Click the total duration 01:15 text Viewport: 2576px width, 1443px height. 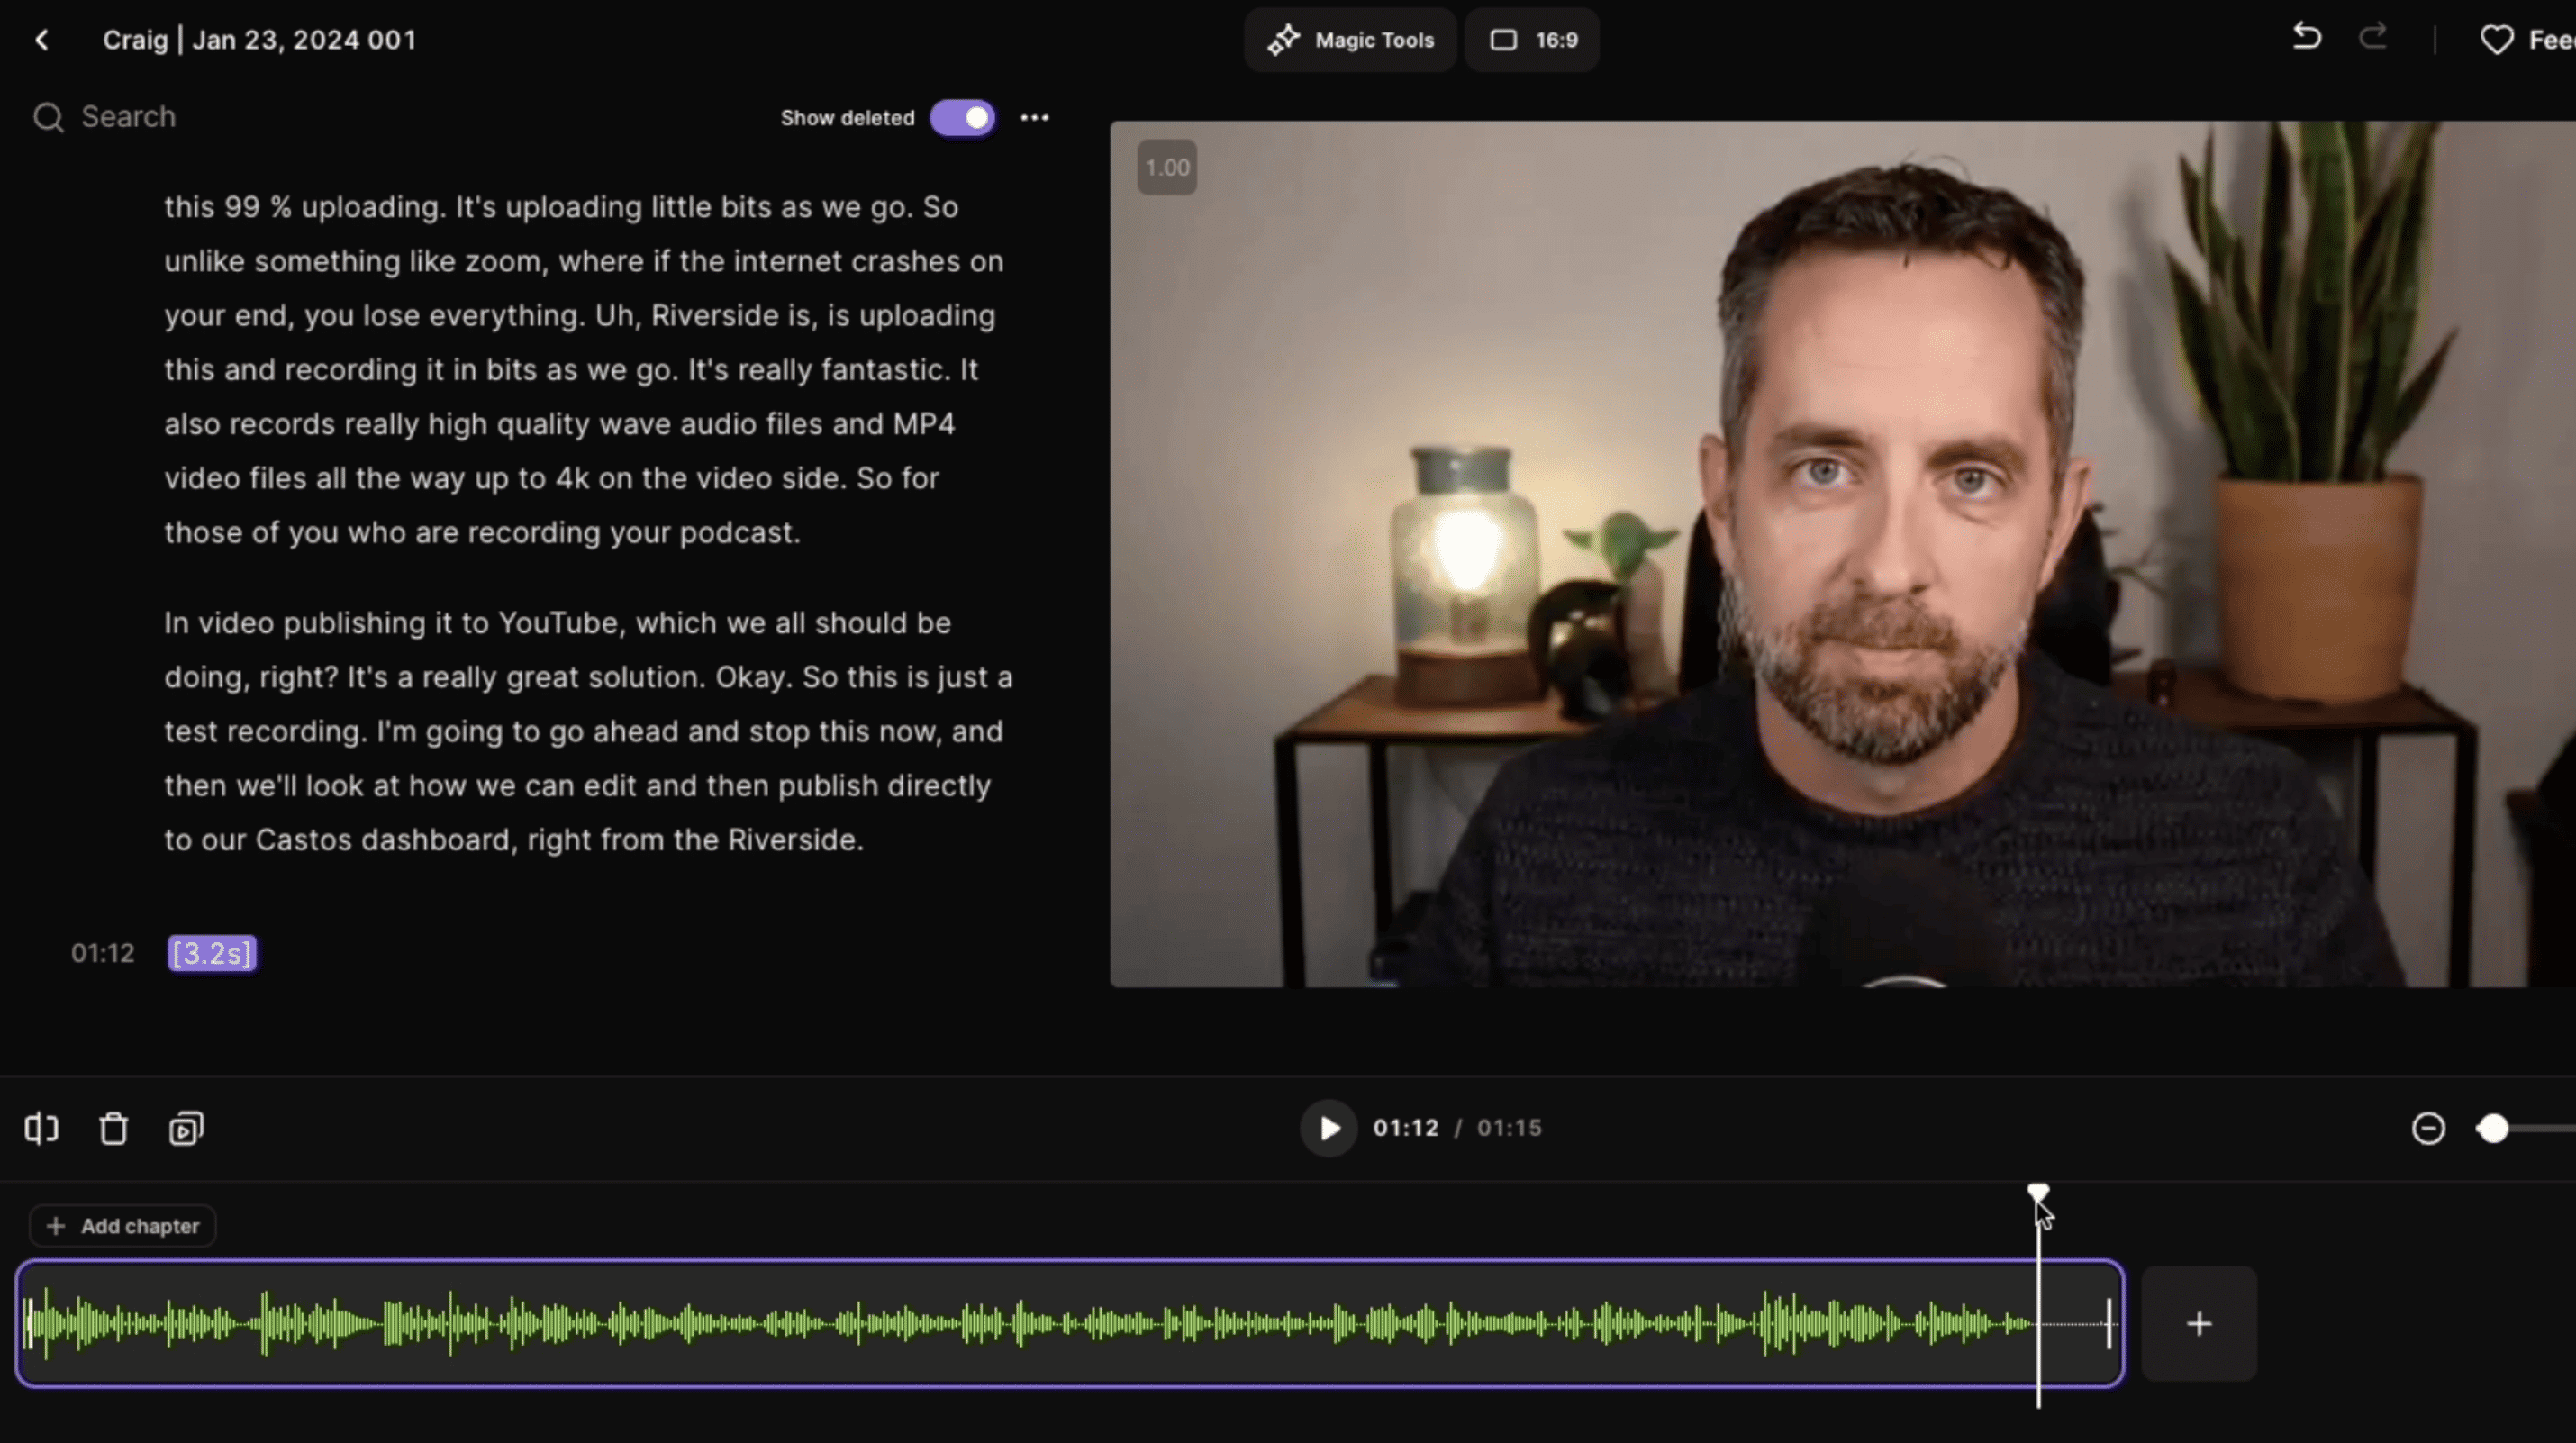click(1509, 1129)
